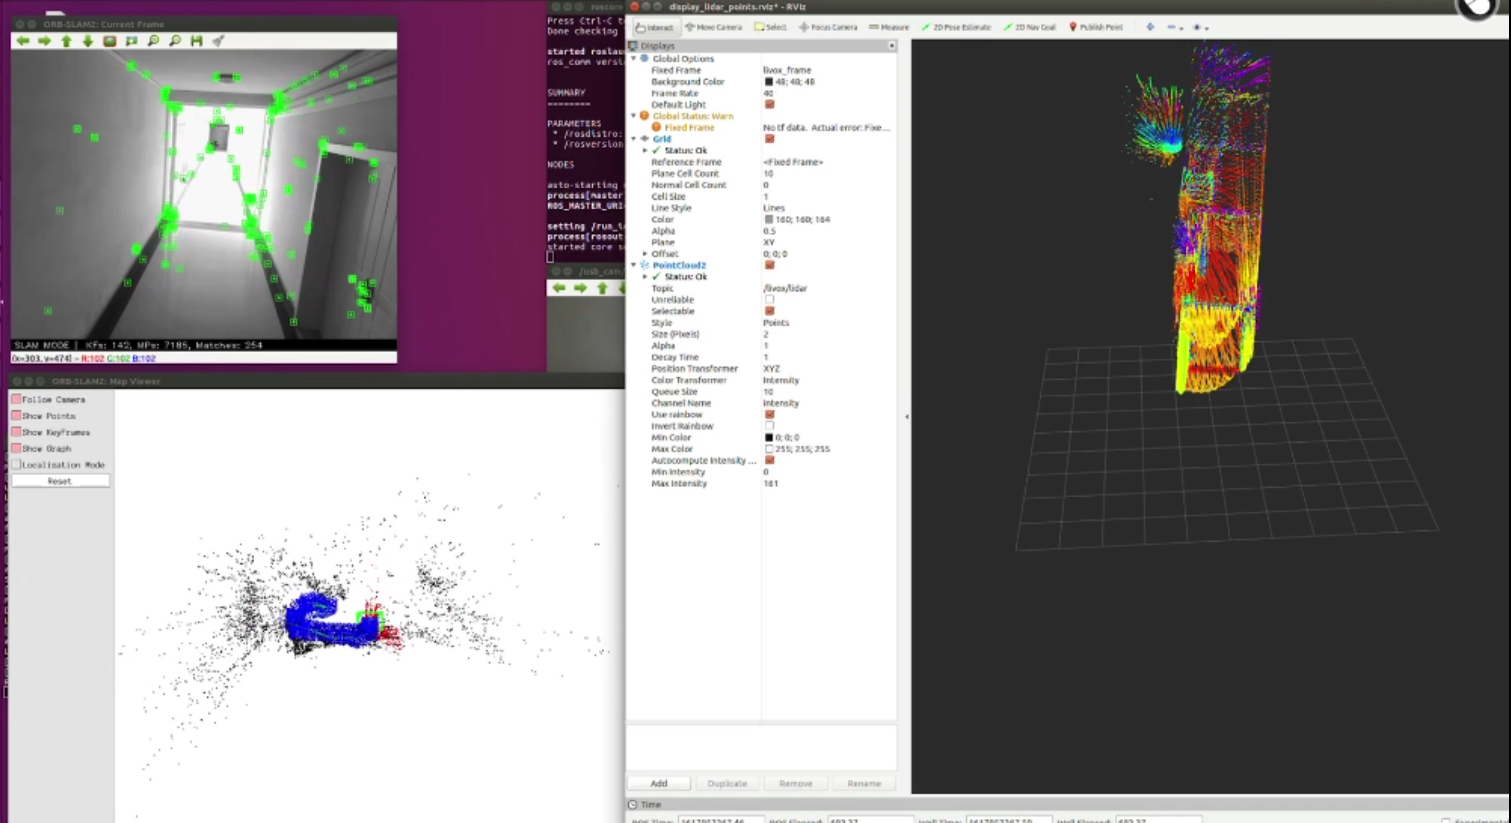Click the Background Color swatch
The width and height of the screenshot is (1511, 823).
pyautogui.click(x=768, y=82)
